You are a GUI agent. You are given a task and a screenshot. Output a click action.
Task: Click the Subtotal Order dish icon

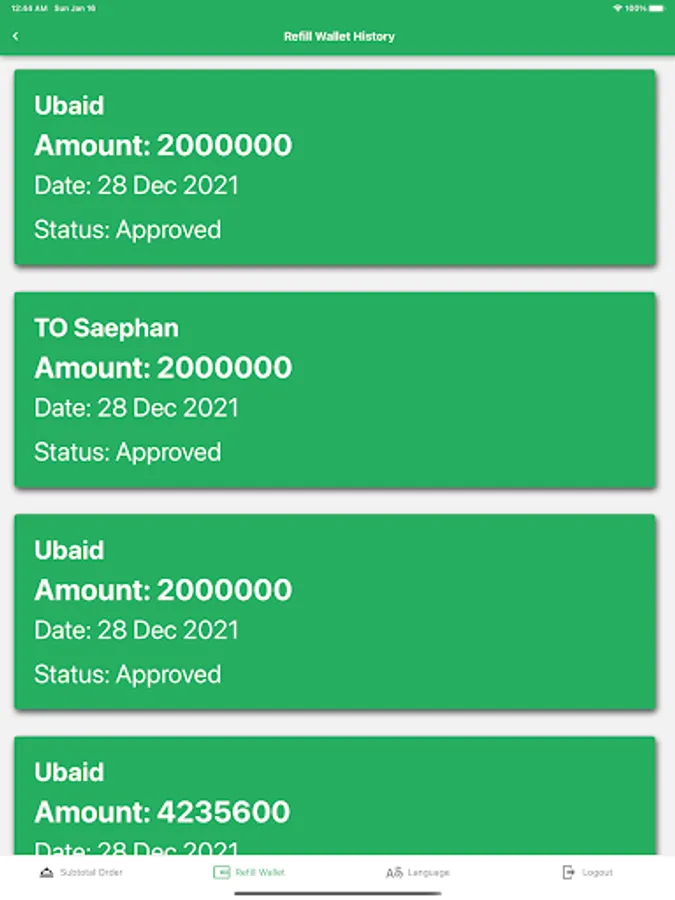click(x=46, y=872)
